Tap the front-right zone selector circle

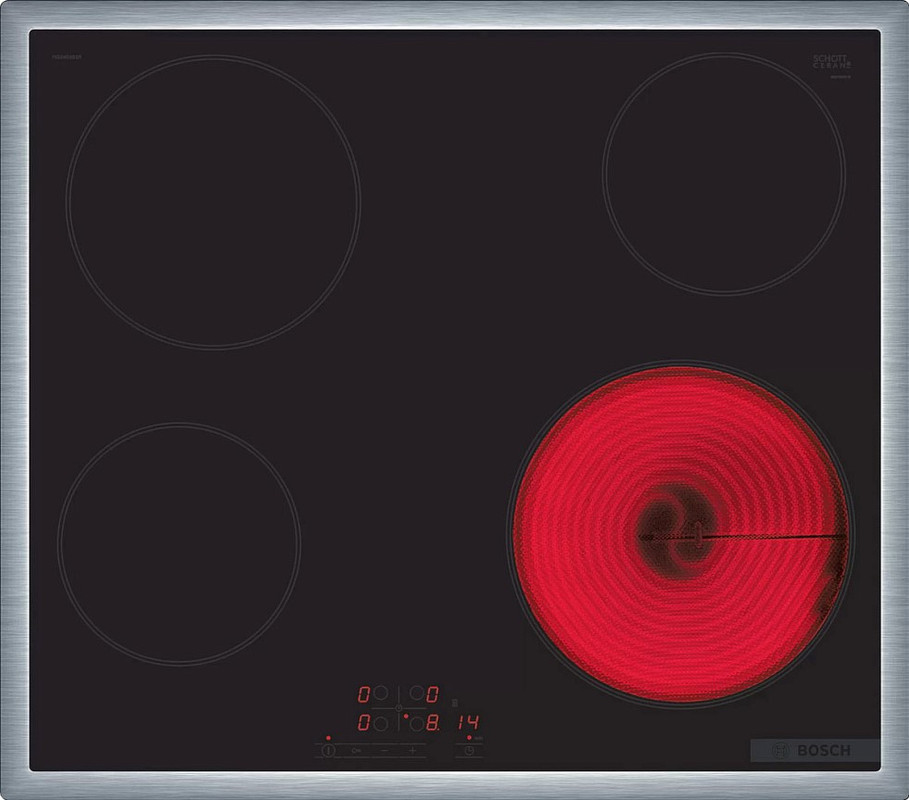pos(415,721)
